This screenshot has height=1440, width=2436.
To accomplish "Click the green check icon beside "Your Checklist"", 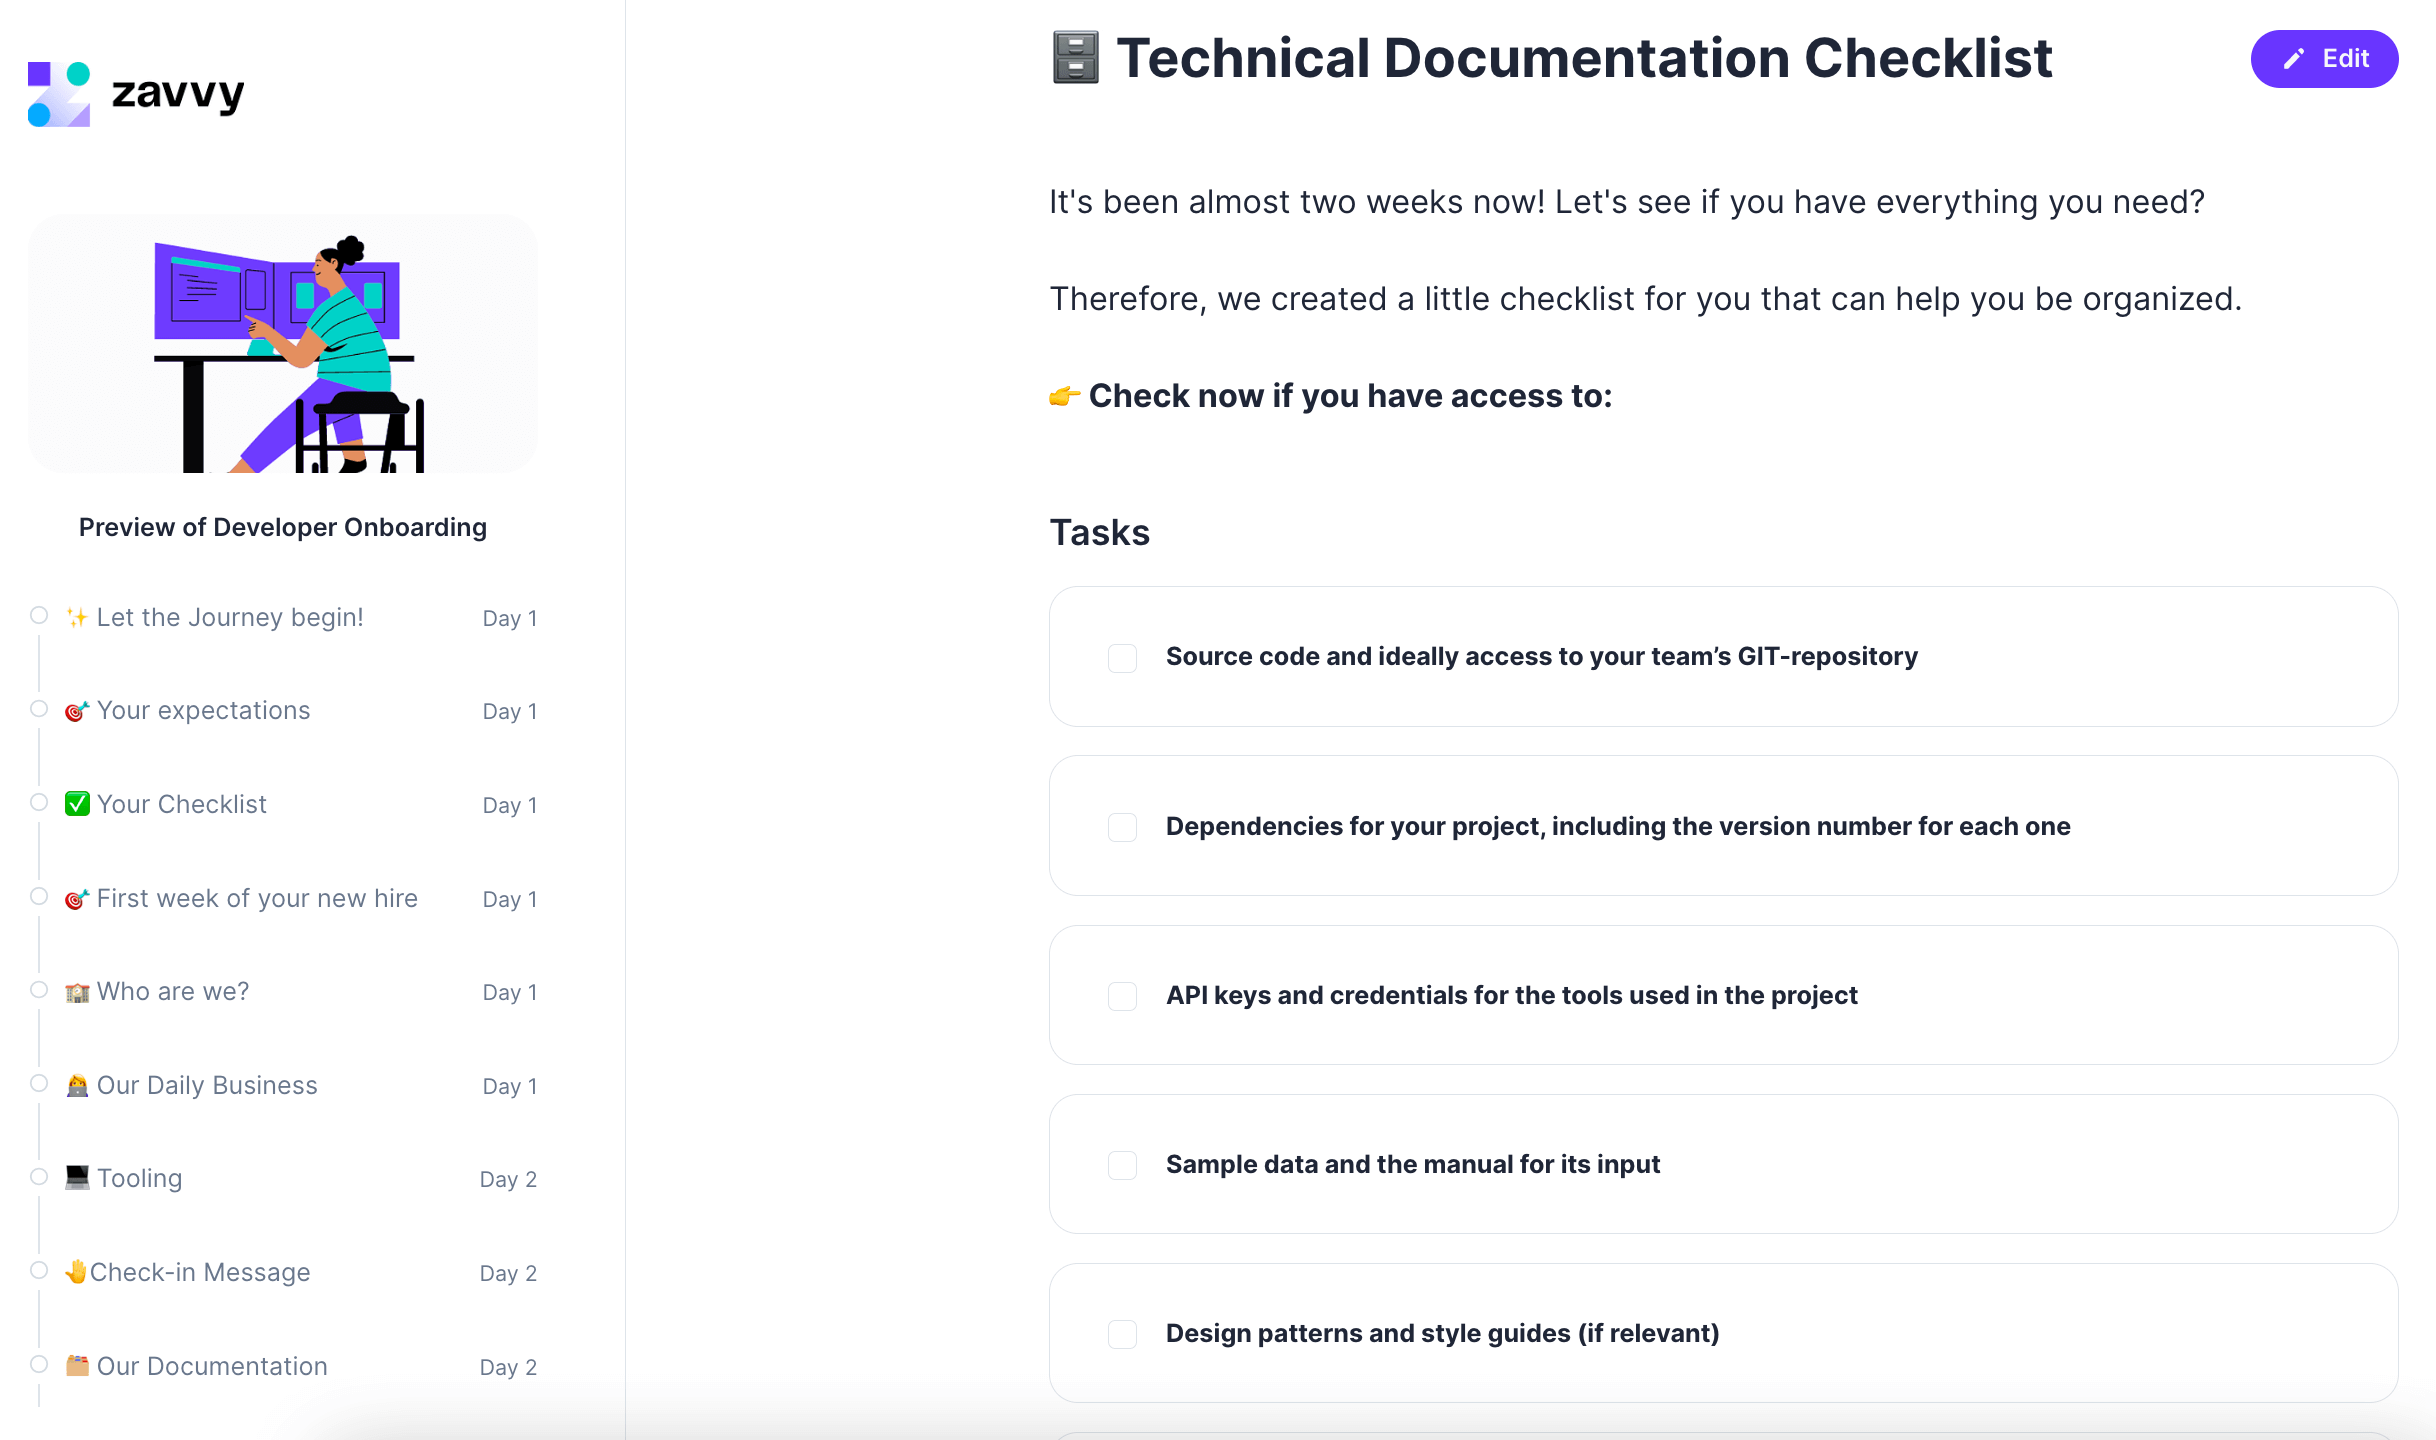I will pos(78,803).
